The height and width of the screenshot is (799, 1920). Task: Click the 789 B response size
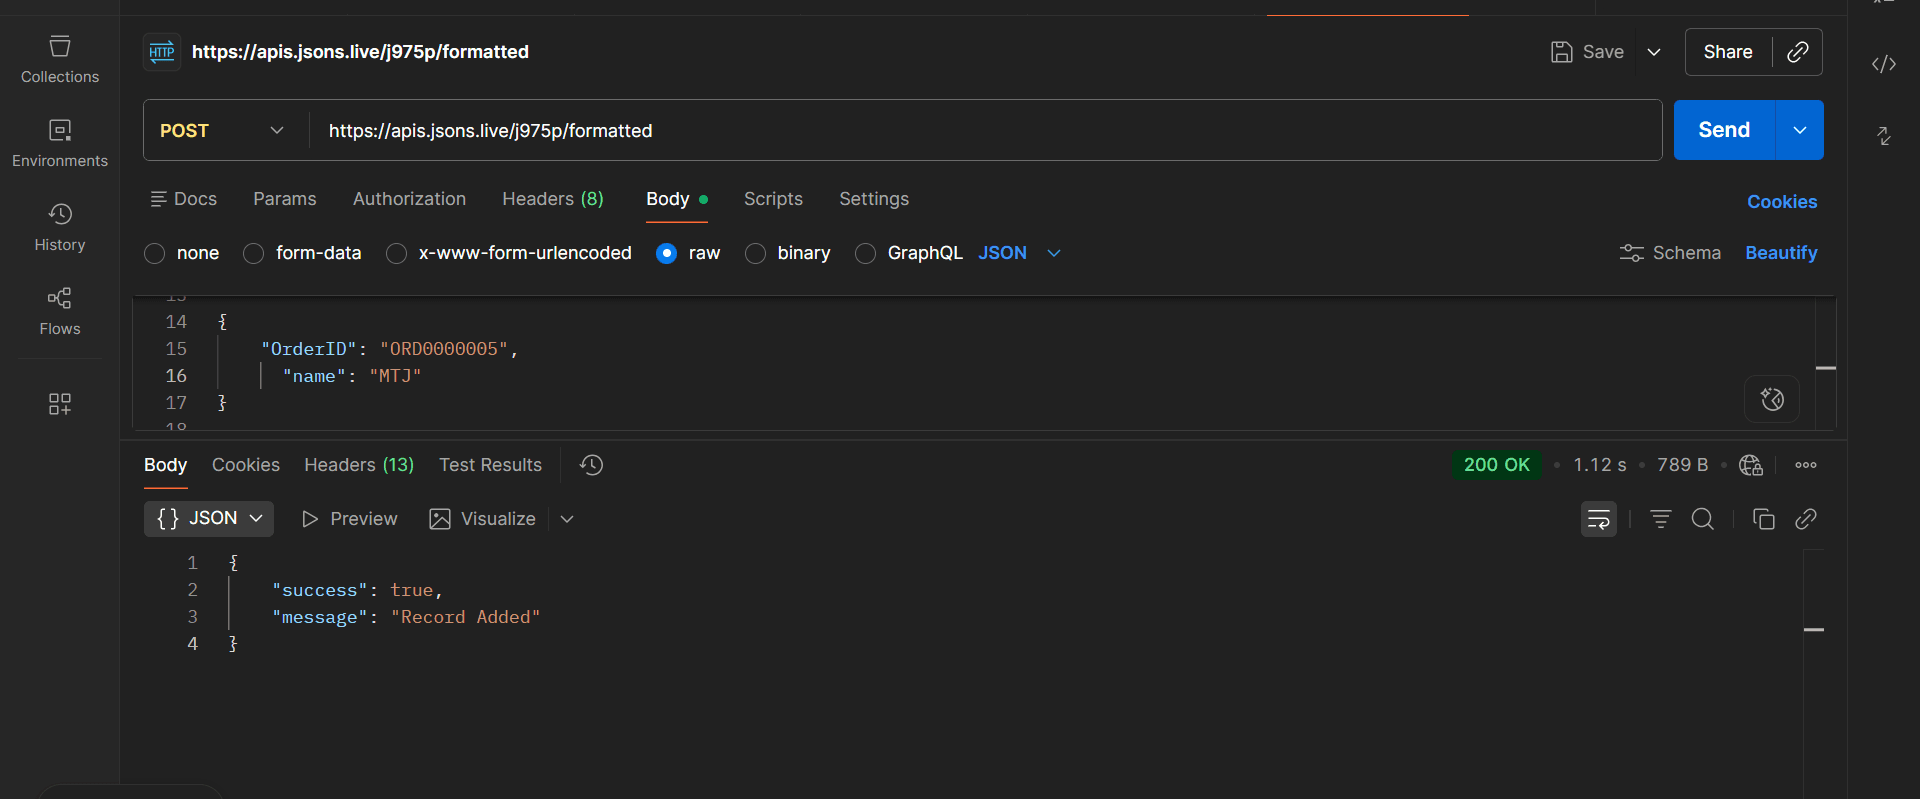pyautogui.click(x=1682, y=465)
